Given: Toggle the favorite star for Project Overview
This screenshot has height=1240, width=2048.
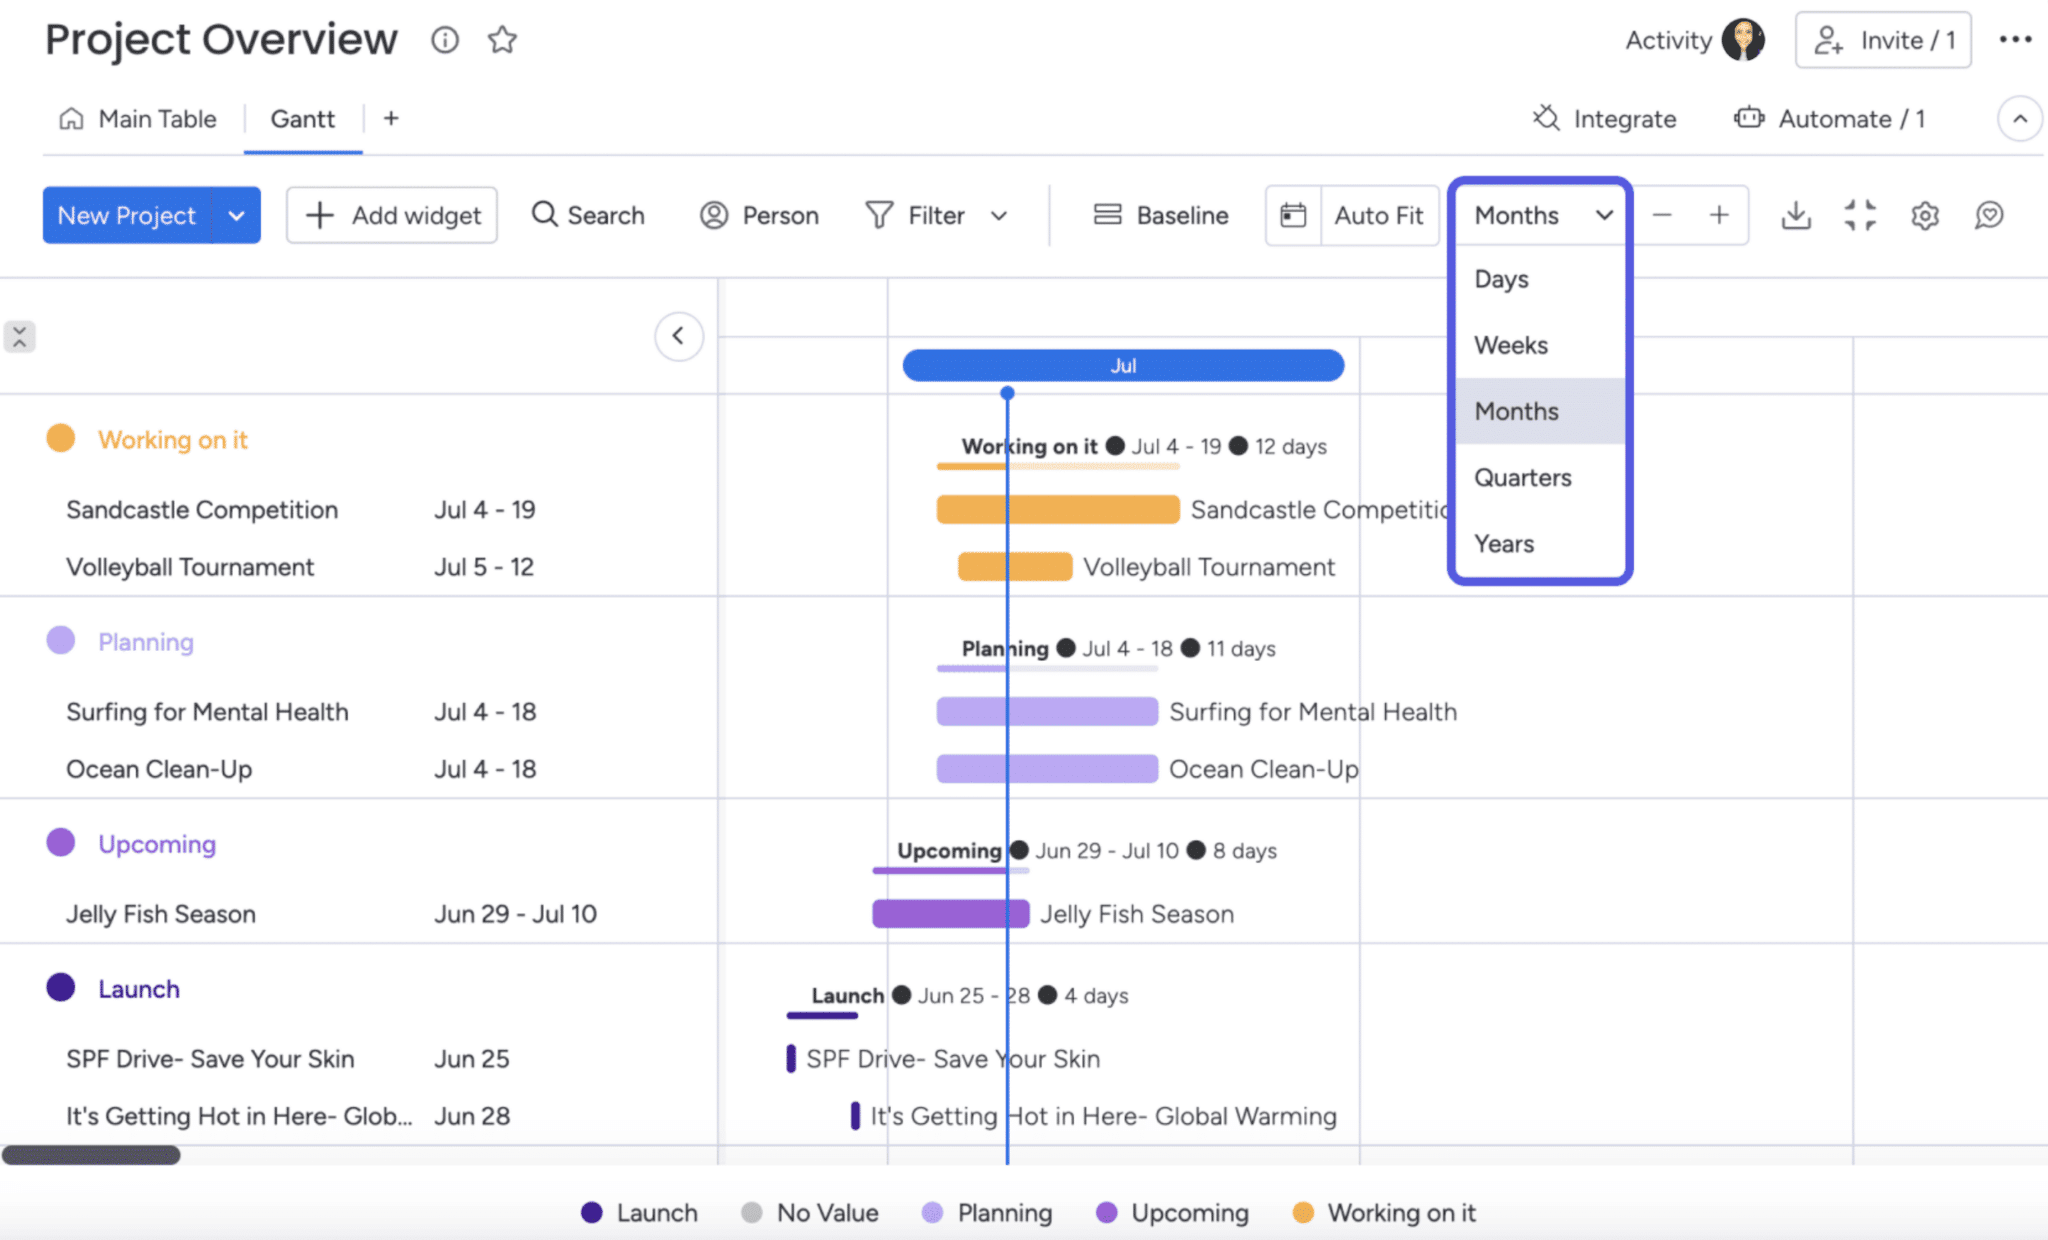Looking at the screenshot, I should 502,40.
